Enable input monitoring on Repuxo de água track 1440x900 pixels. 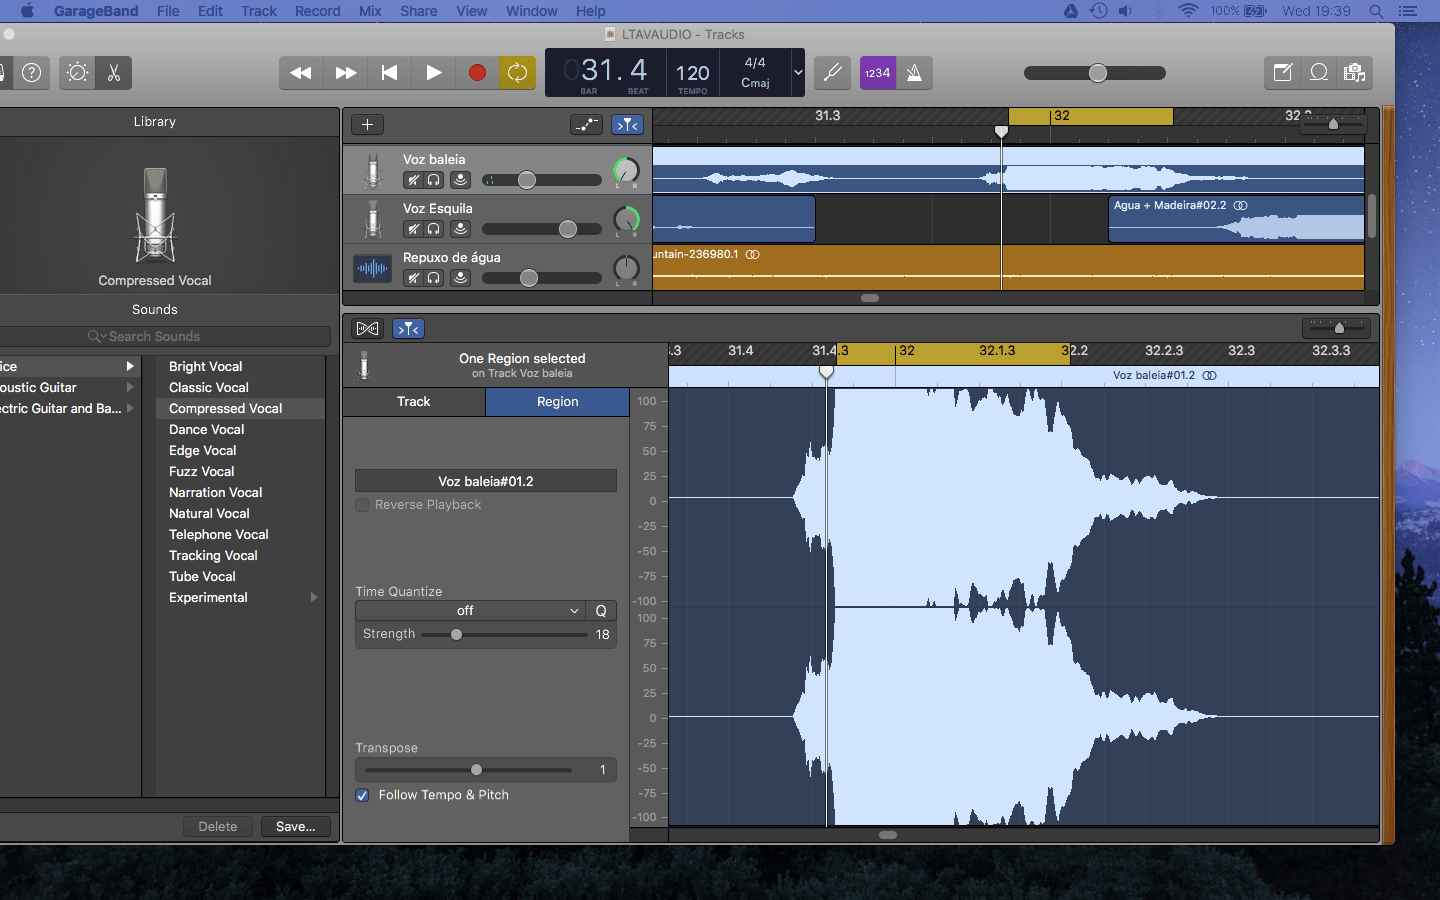click(x=460, y=278)
